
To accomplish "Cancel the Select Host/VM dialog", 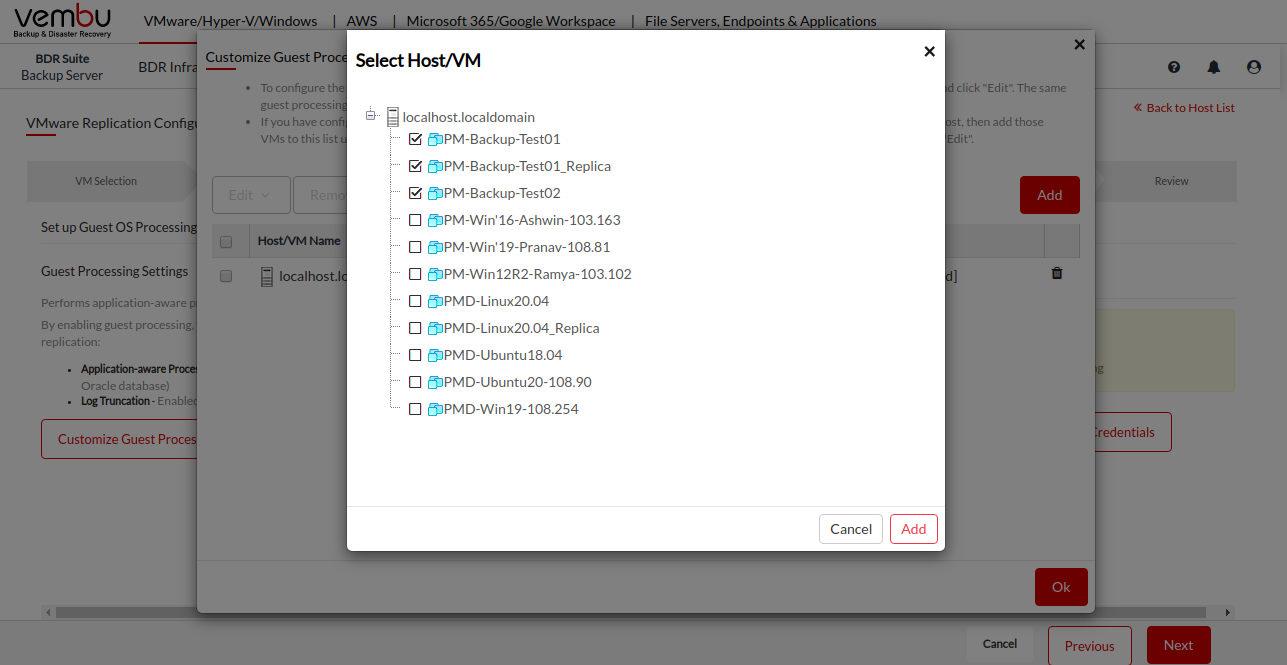I will [x=851, y=529].
